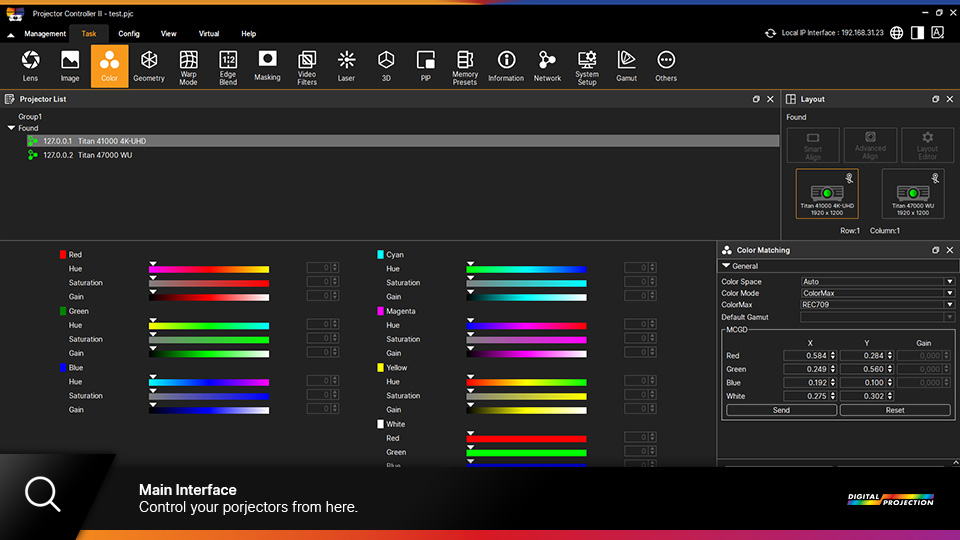
Task: Open the Lens task tool
Action: 31,66
